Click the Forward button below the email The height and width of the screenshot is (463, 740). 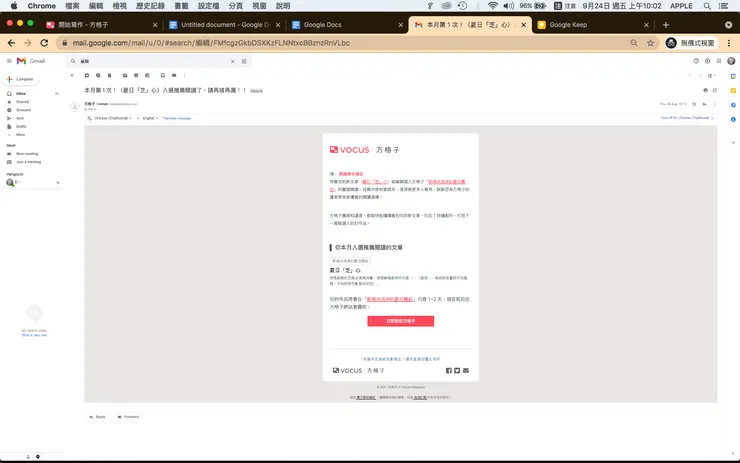tap(128, 417)
